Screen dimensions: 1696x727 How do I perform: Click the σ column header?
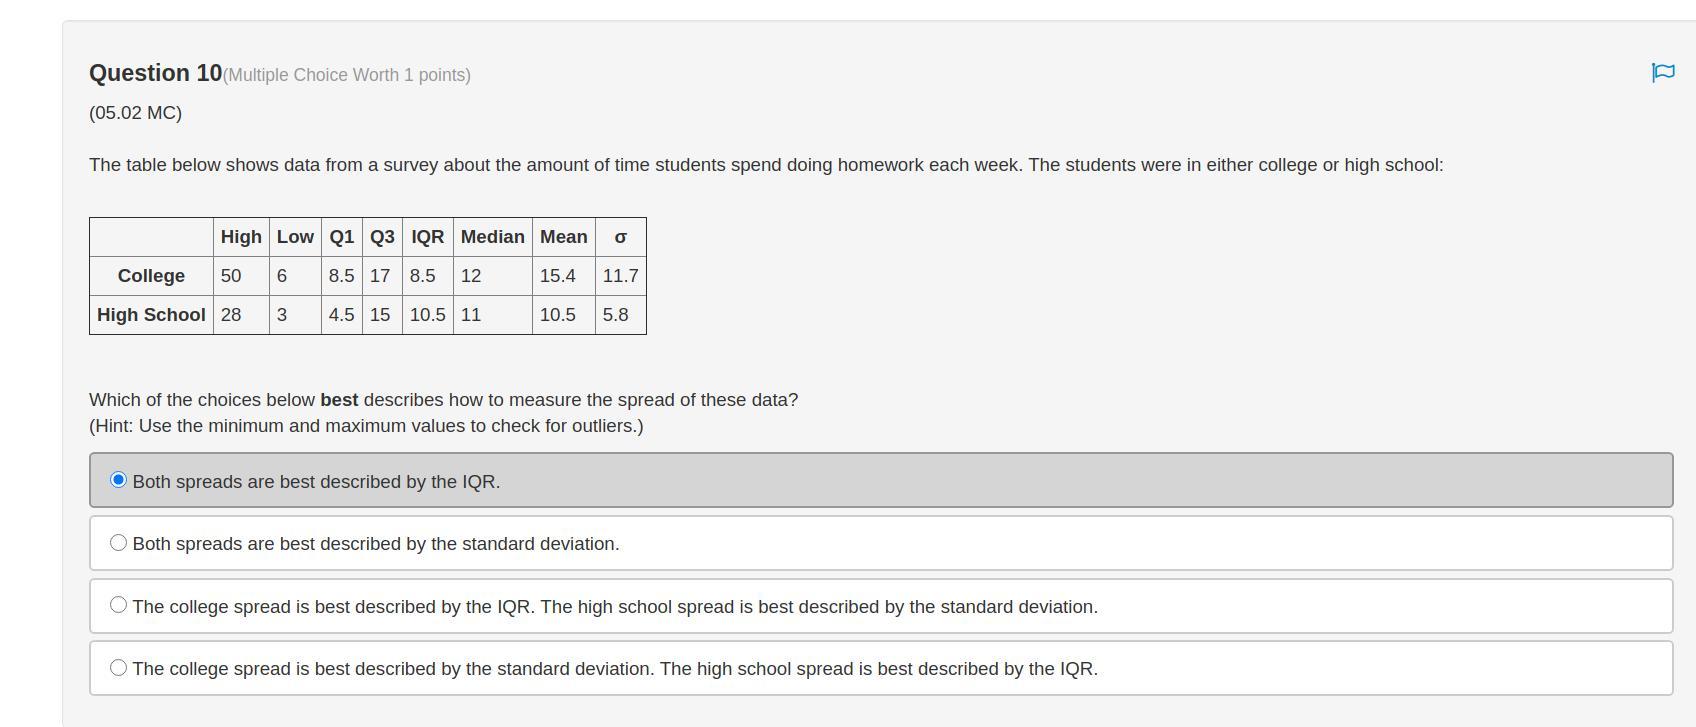click(x=621, y=237)
